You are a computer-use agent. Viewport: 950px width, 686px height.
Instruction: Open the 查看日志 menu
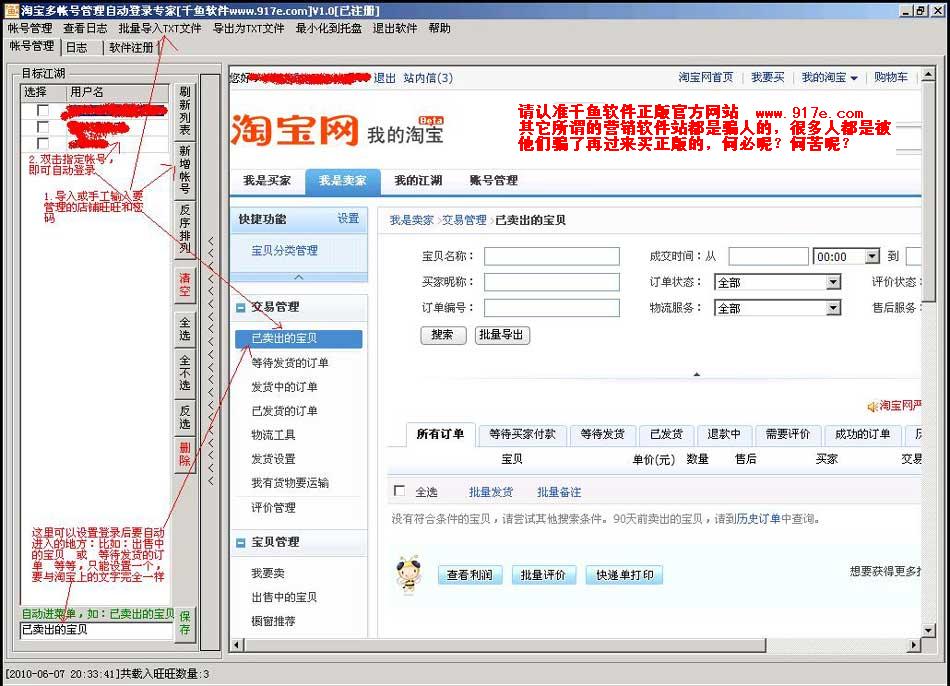[x=85, y=28]
